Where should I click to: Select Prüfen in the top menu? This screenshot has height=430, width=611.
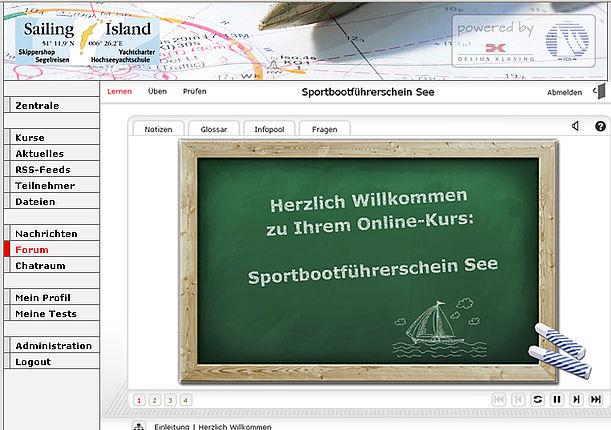194,92
